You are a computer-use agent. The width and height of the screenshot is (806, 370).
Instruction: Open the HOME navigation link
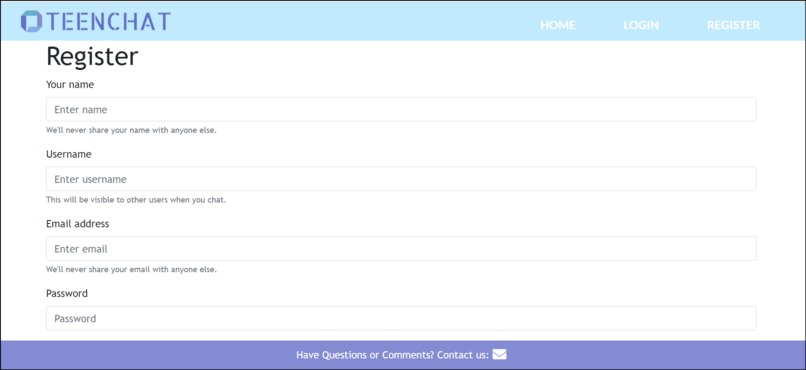tap(558, 25)
